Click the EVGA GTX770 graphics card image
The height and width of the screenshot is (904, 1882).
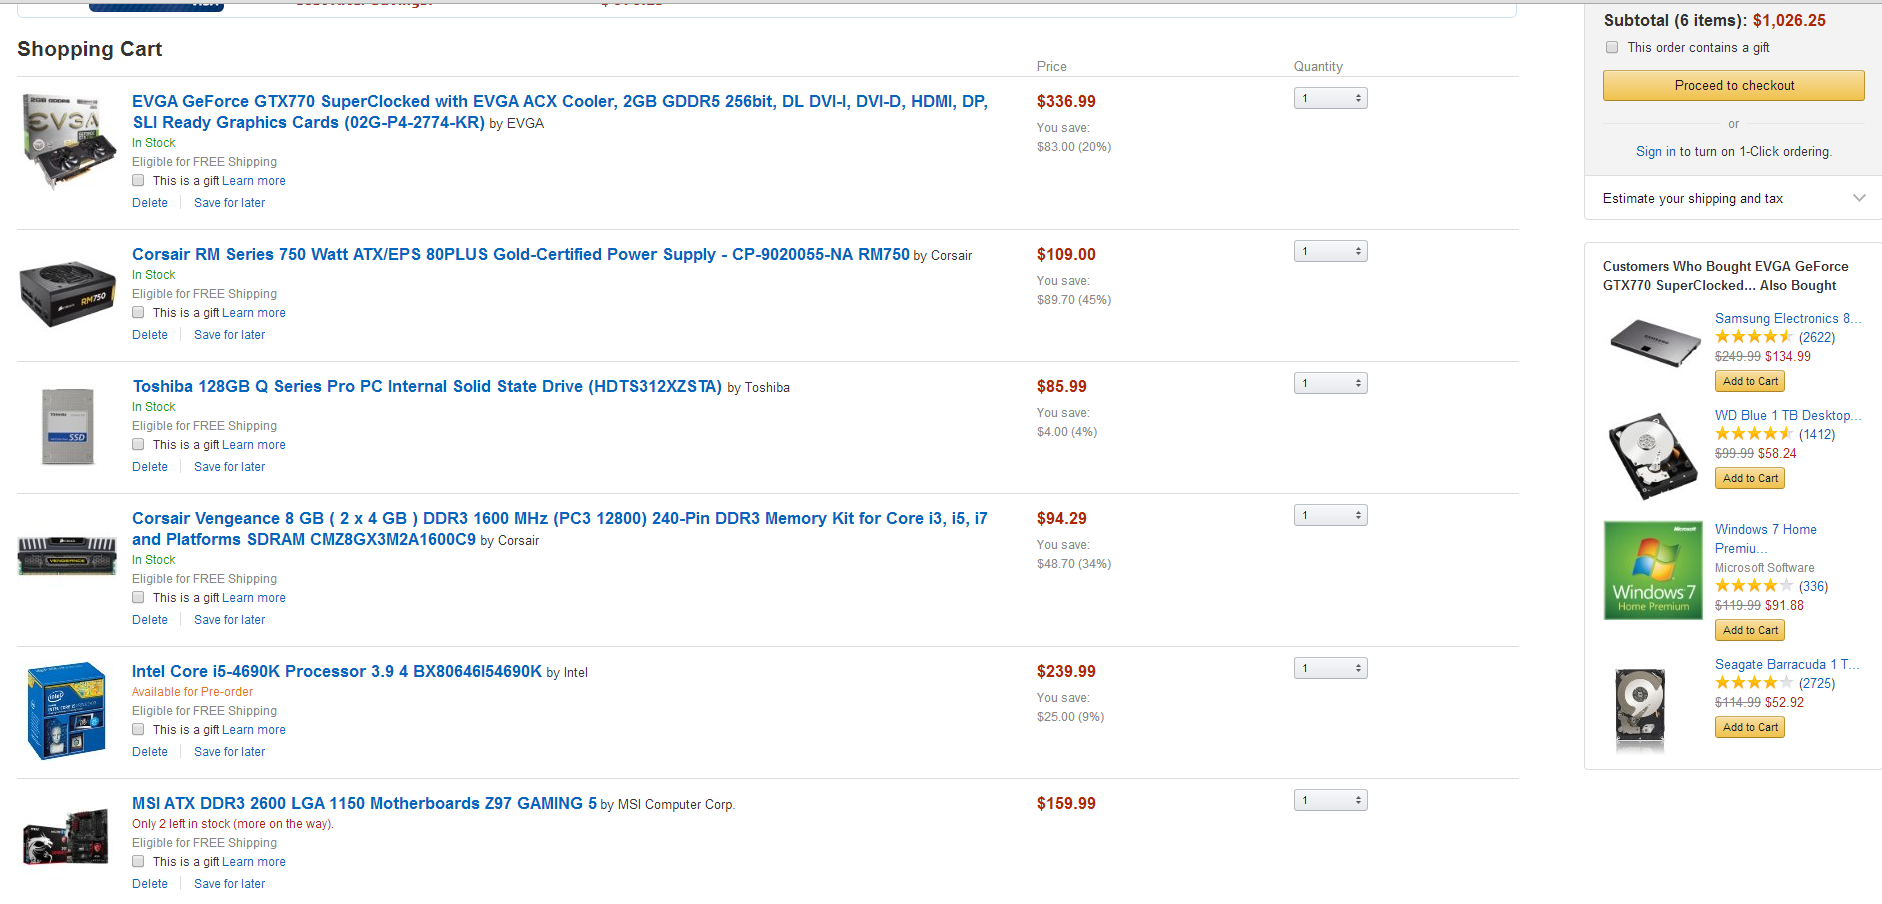[x=67, y=140]
